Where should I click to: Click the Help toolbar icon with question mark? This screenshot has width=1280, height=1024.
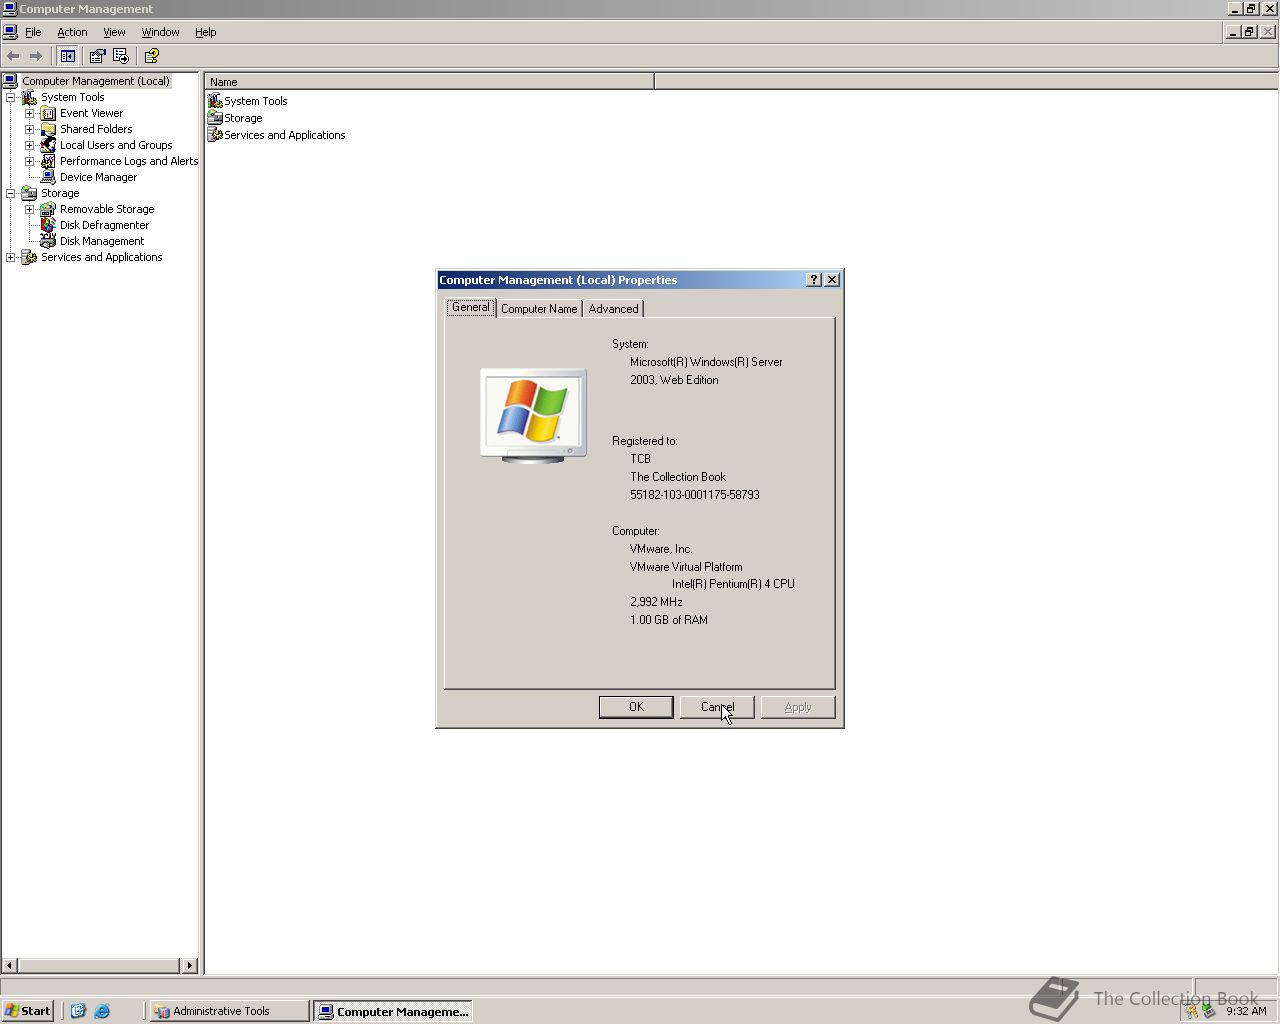pos(152,56)
